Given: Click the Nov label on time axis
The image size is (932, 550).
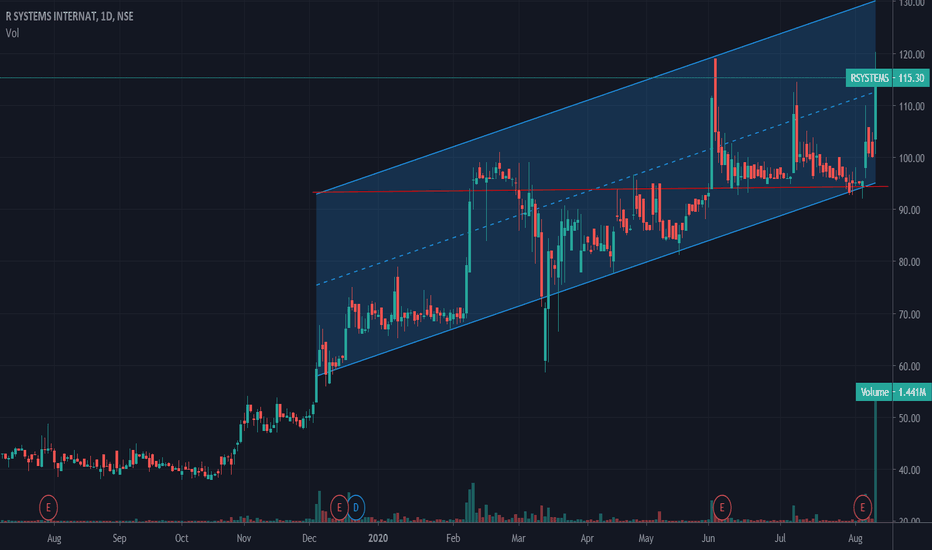Looking at the screenshot, I should [244, 538].
